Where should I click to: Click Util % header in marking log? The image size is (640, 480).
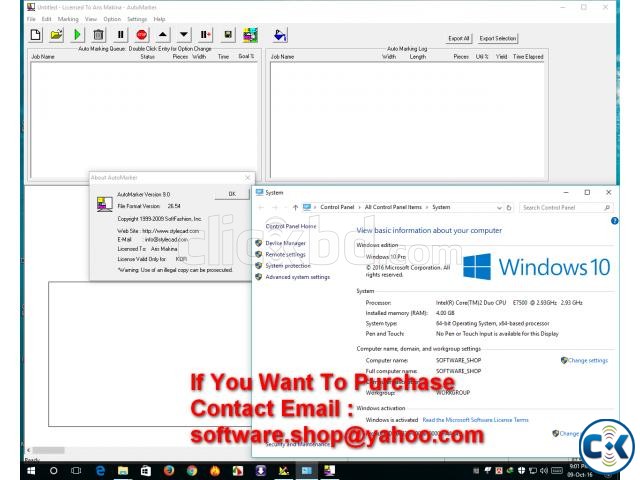tap(482, 57)
